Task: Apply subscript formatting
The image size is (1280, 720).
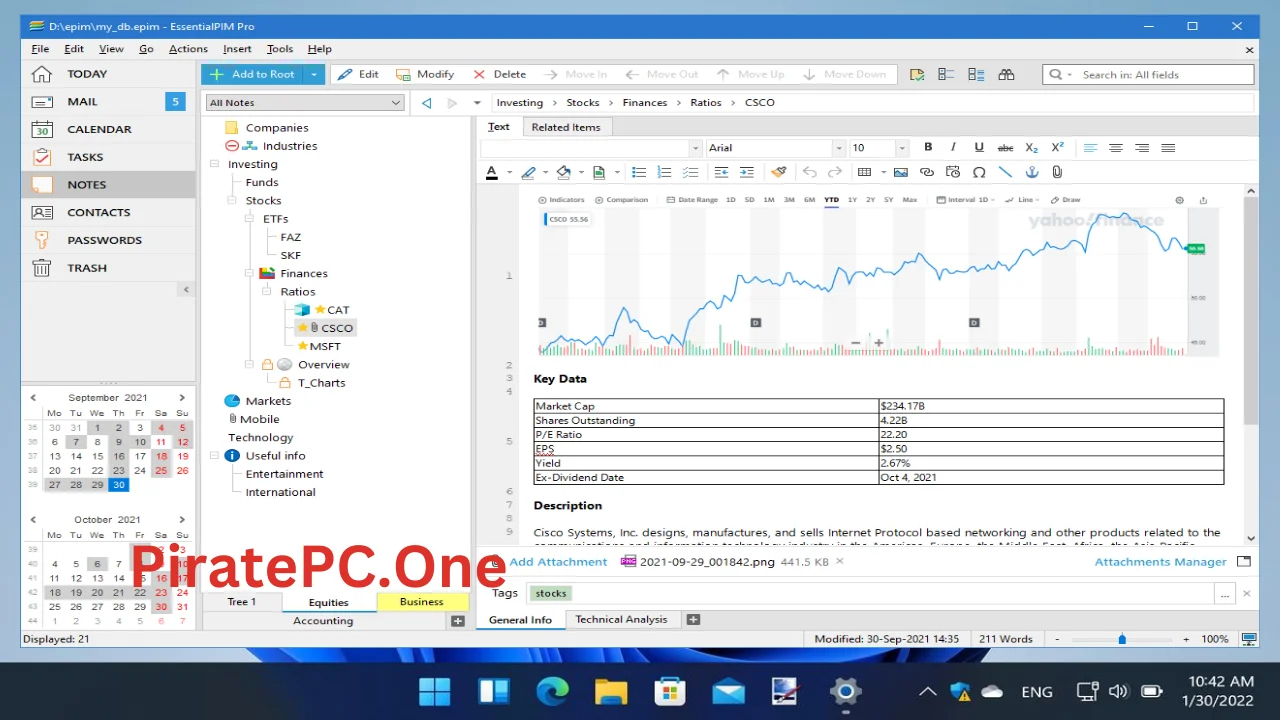Action: click(x=1032, y=148)
